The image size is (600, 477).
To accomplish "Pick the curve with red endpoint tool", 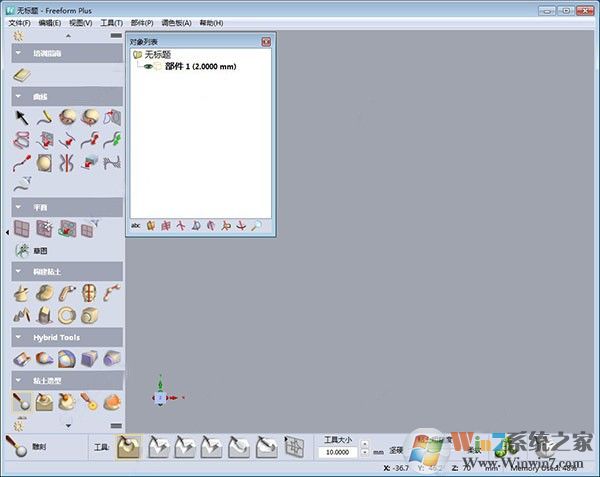I will (22, 162).
